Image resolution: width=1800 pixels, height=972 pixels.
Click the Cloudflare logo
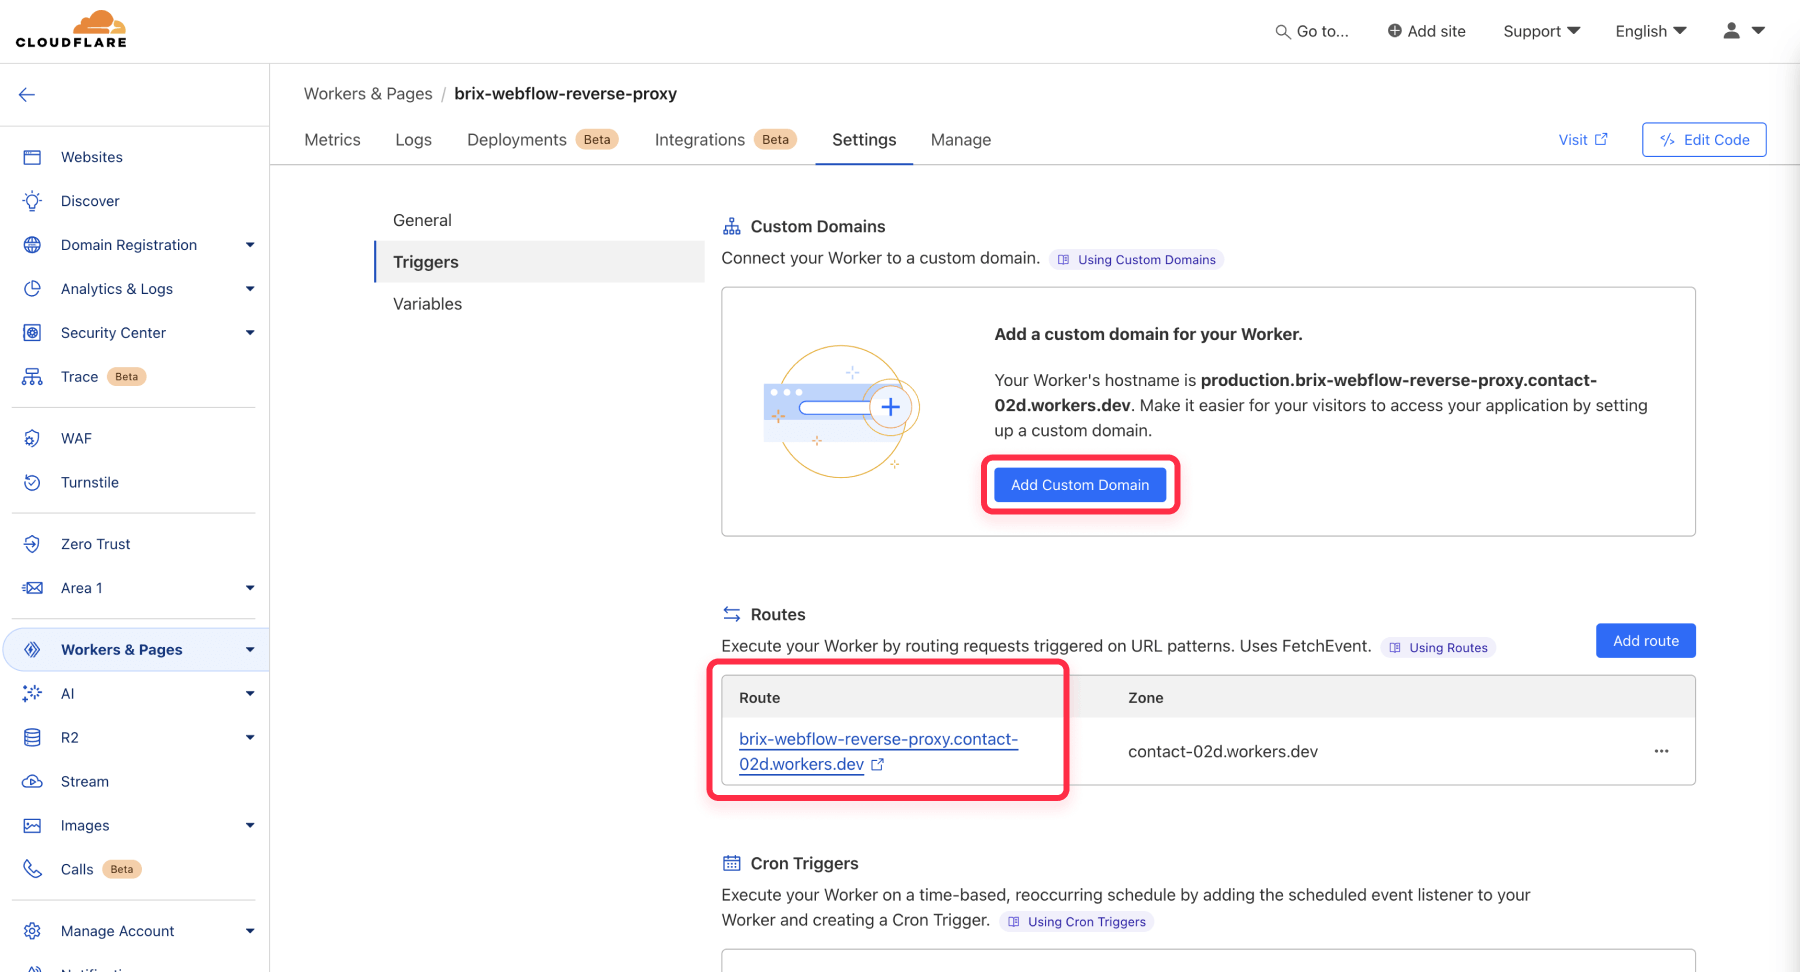71,29
